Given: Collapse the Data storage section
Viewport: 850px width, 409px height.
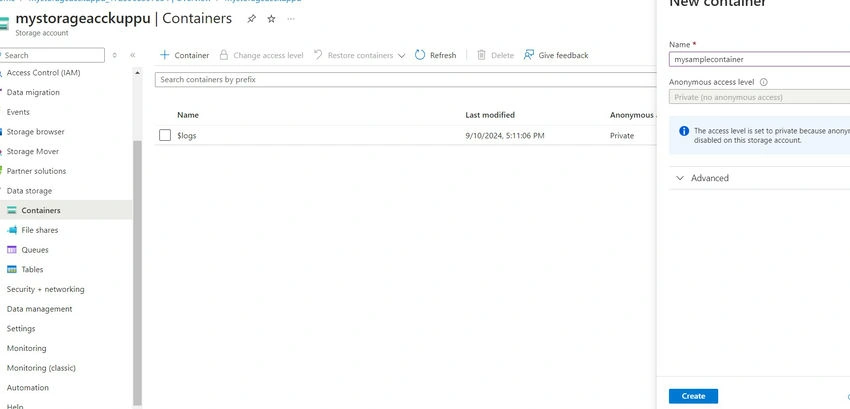Looking at the screenshot, I should [29, 191].
